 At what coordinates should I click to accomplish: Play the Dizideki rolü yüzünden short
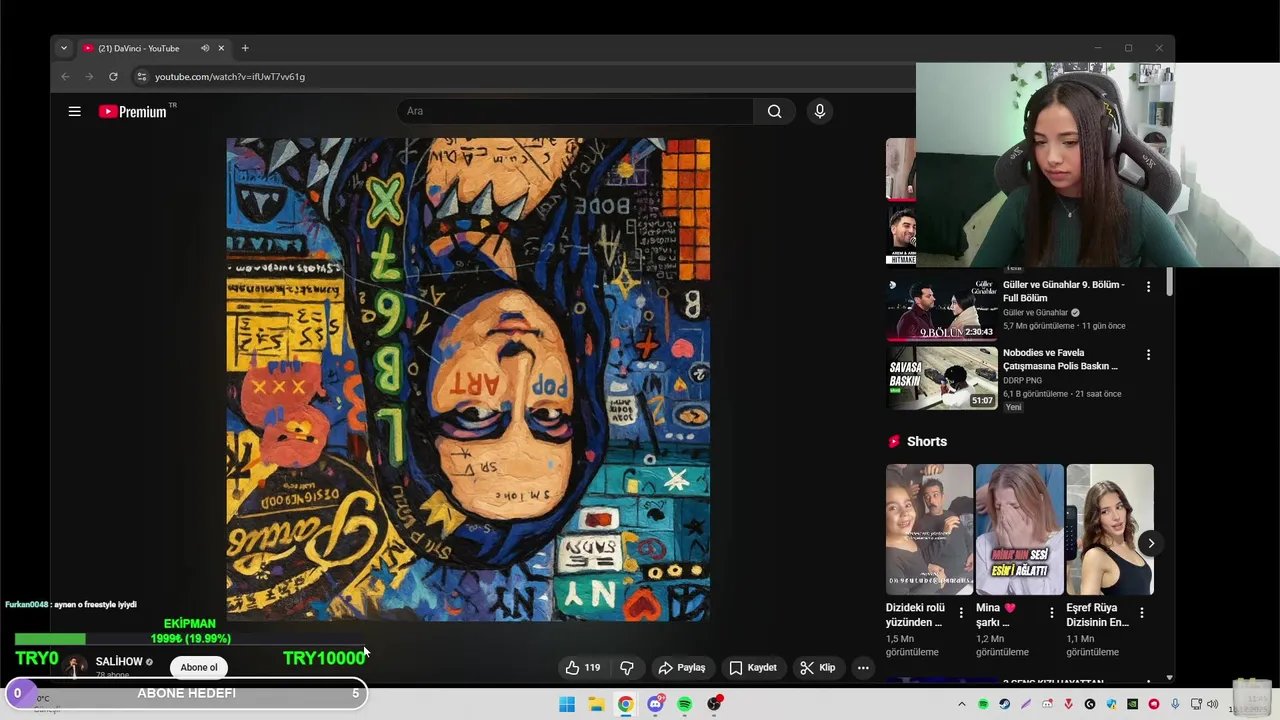(x=929, y=529)
